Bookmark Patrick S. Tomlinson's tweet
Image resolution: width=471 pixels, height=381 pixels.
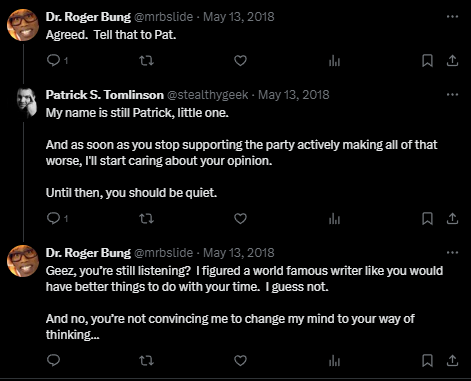point(427,219)
